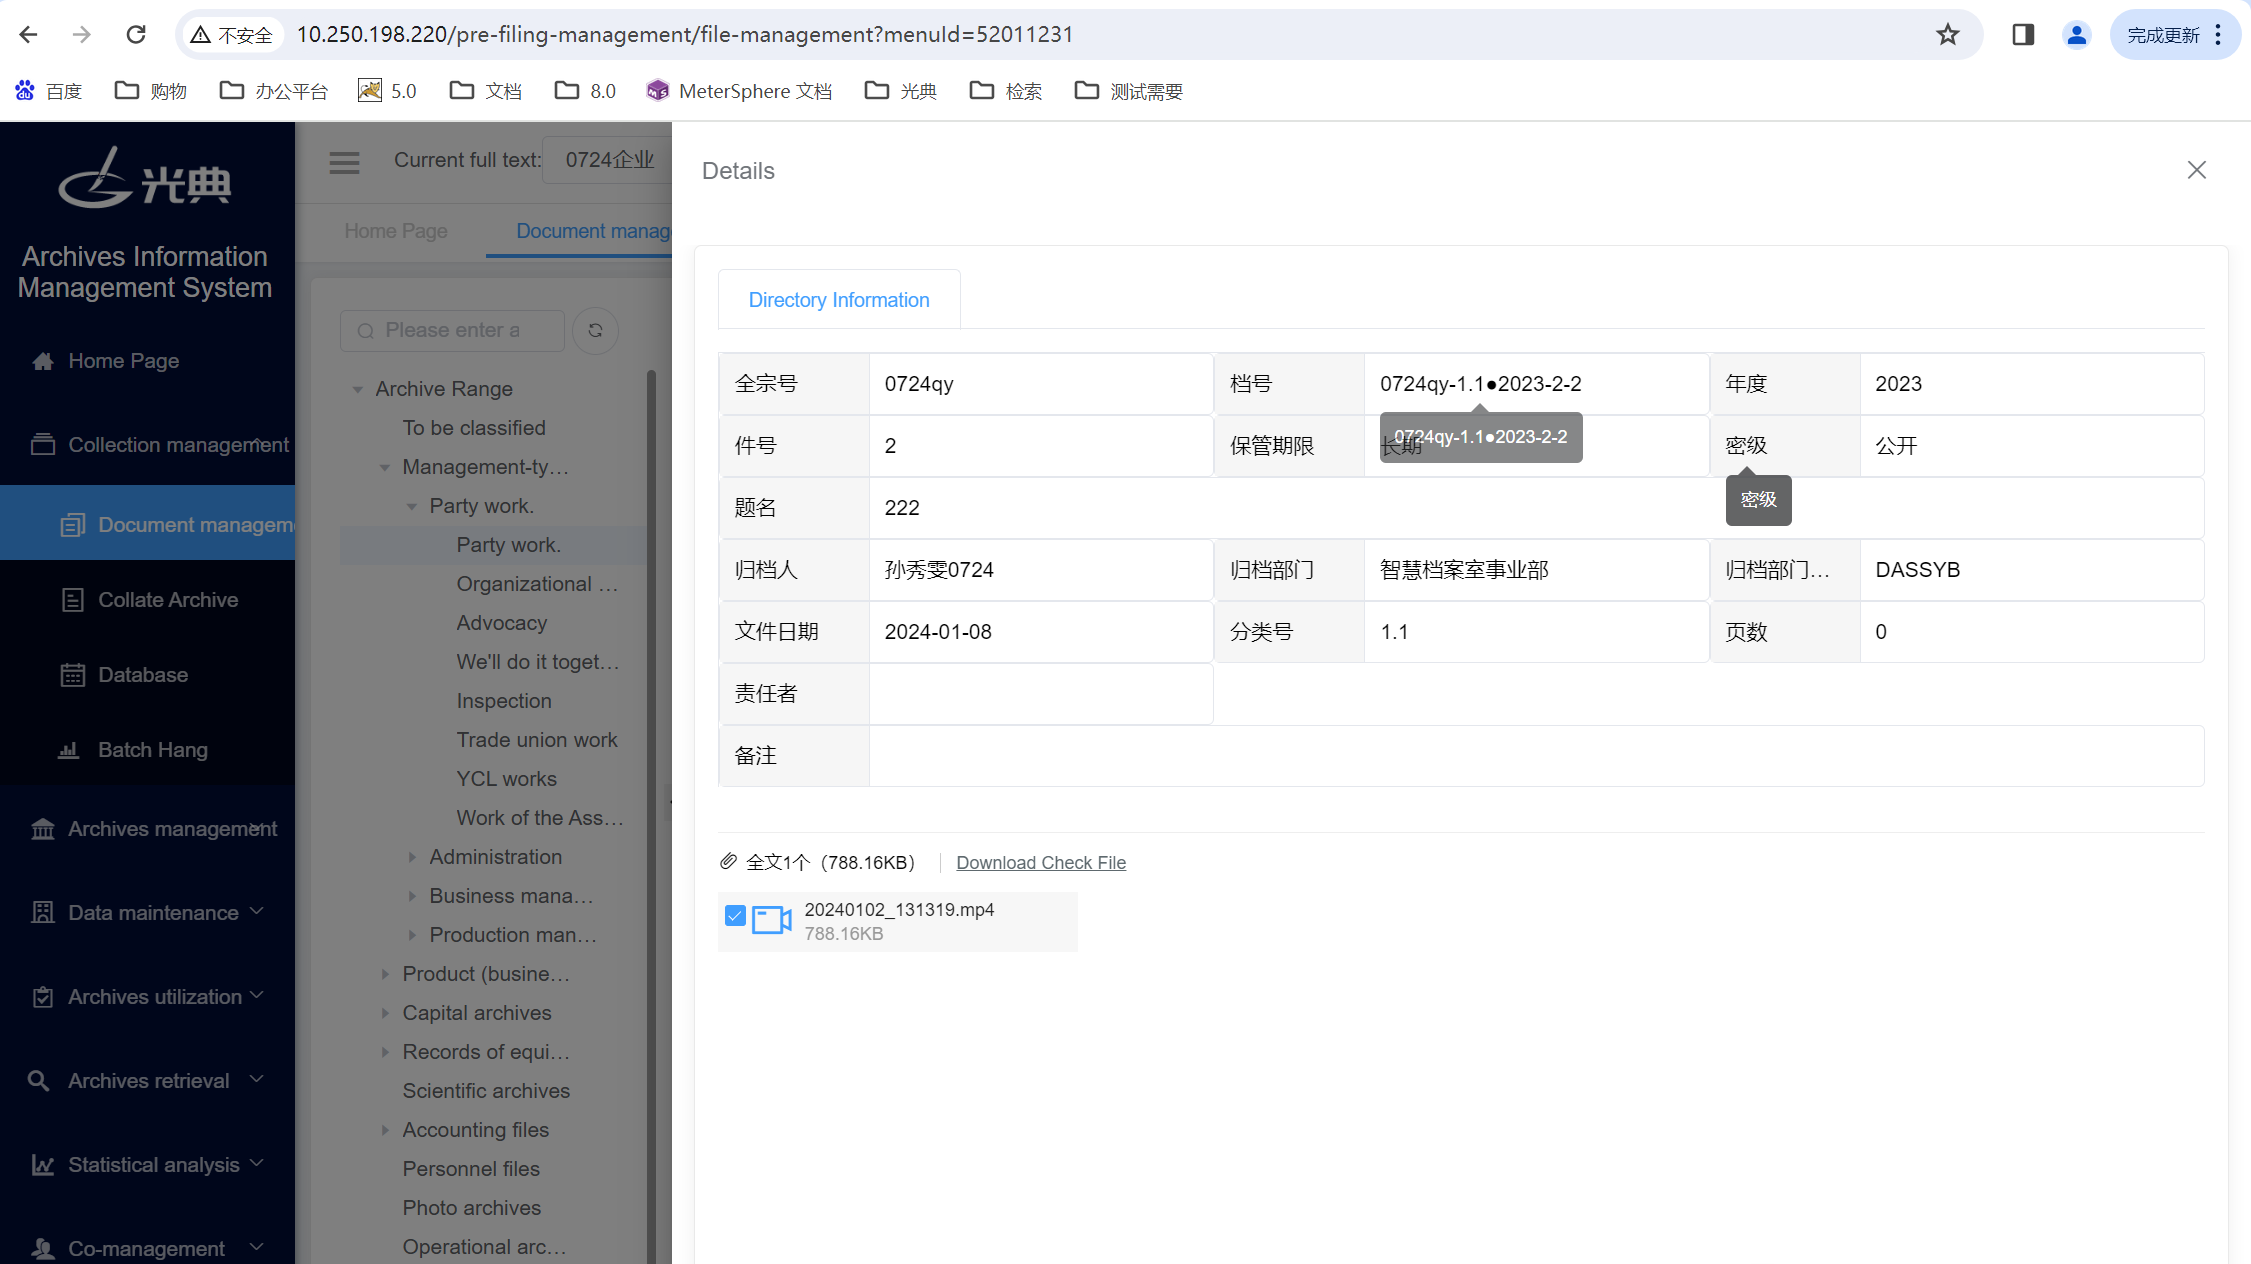The width and height of the screenshot is (2251, 1264).
Task: Switch to the Document management tab
Action: point(592,231)
